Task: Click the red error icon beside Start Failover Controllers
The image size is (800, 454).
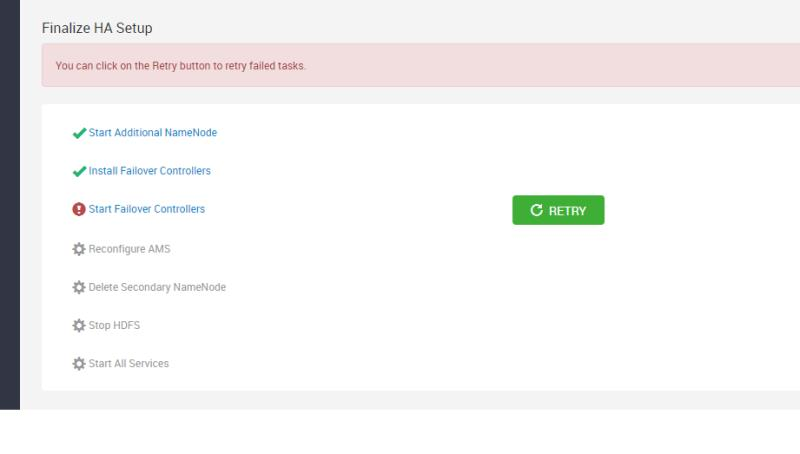Action: 79,209
